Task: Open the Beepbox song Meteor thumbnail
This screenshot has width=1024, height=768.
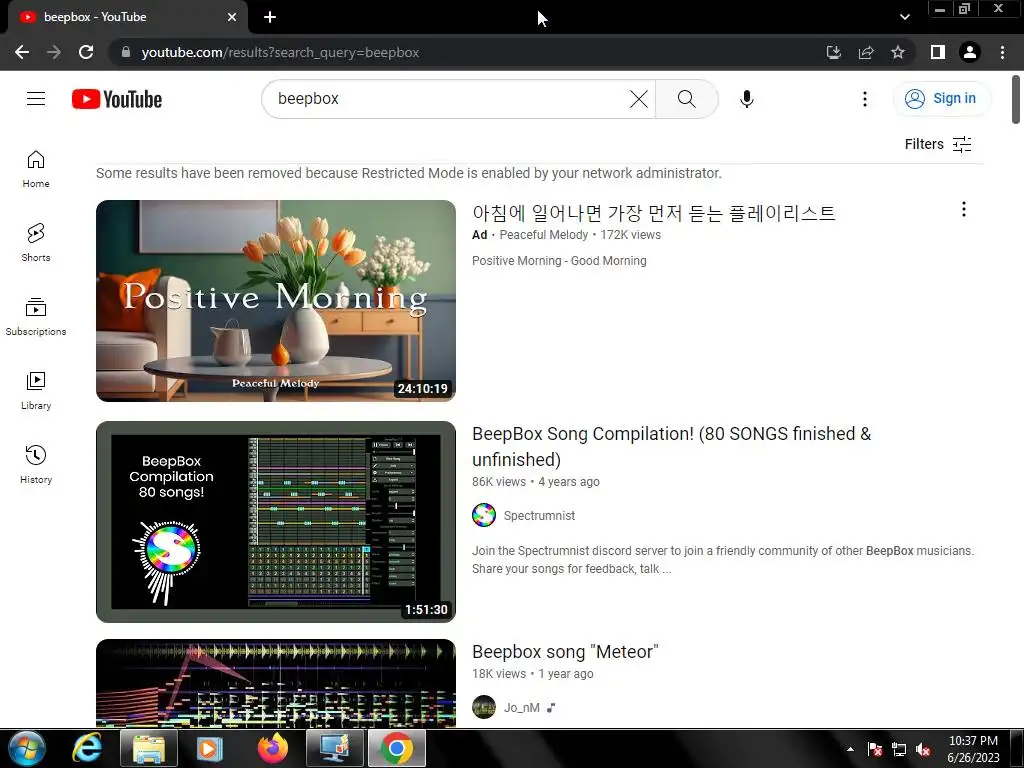Action: [x=276, y=682]
